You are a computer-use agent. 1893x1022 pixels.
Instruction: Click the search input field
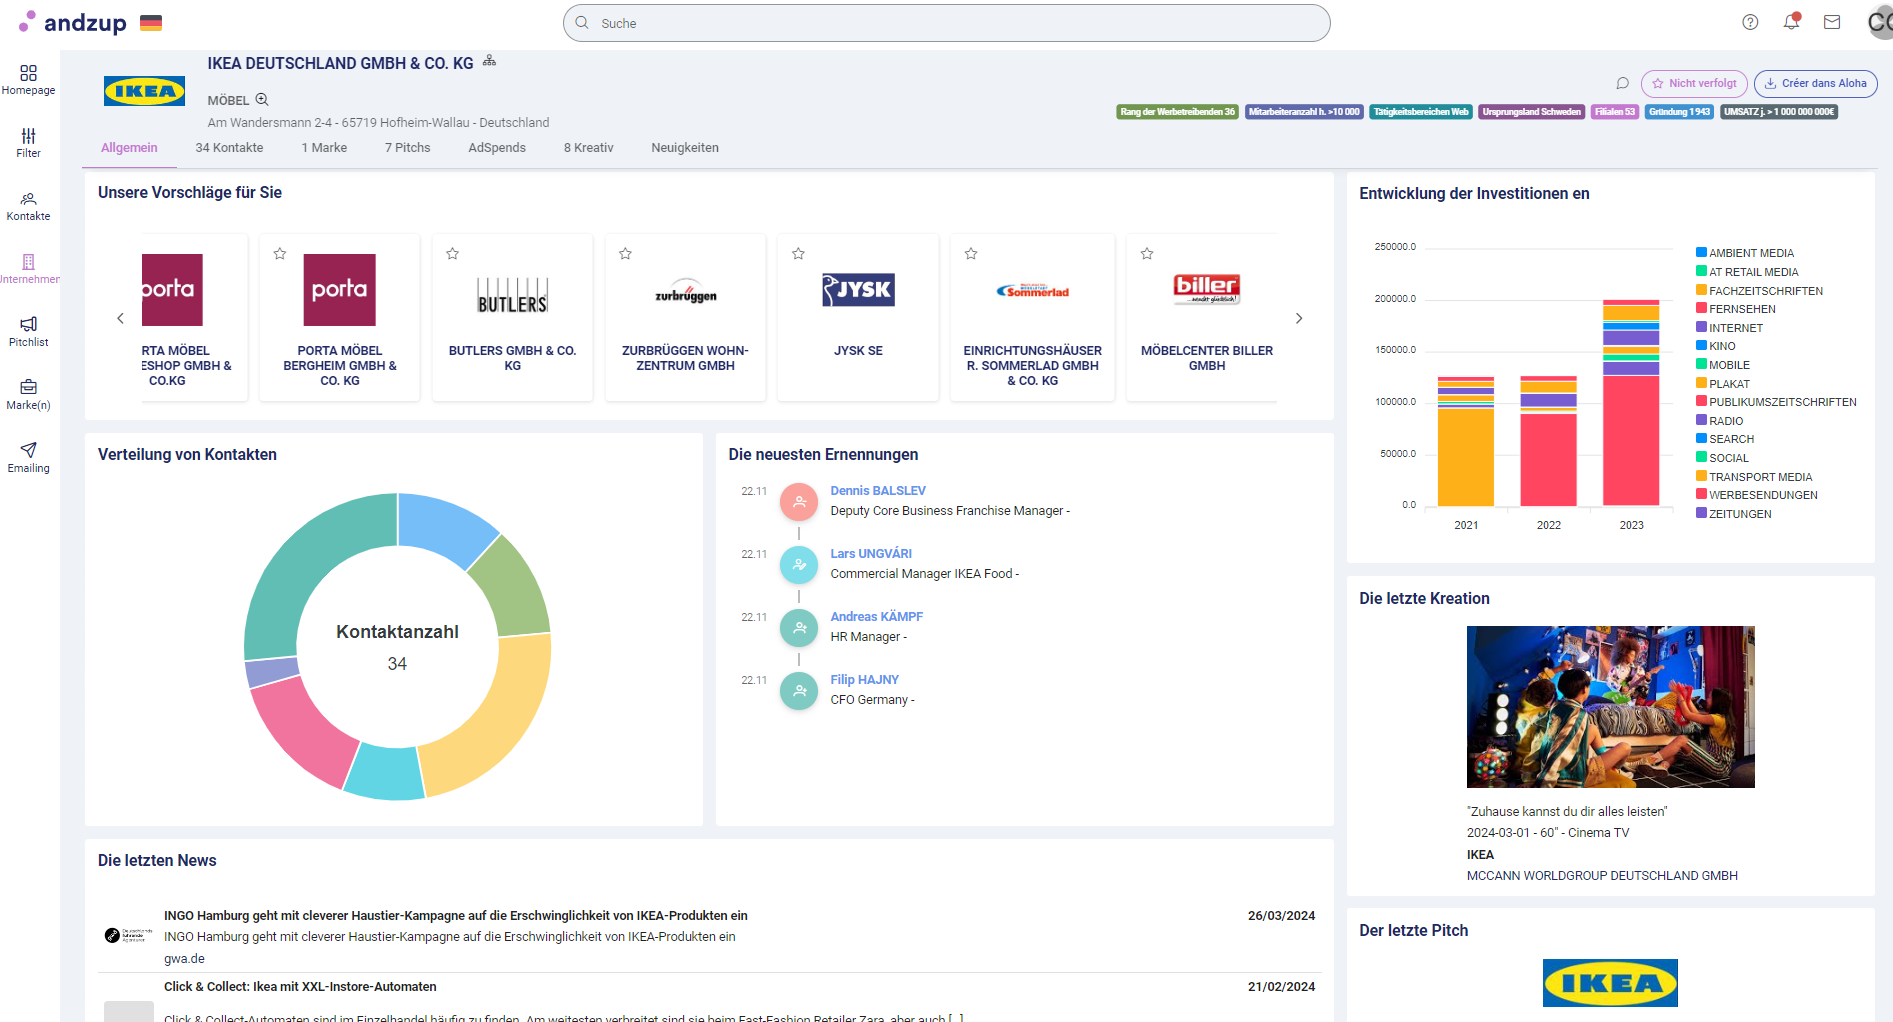[946, 23]
